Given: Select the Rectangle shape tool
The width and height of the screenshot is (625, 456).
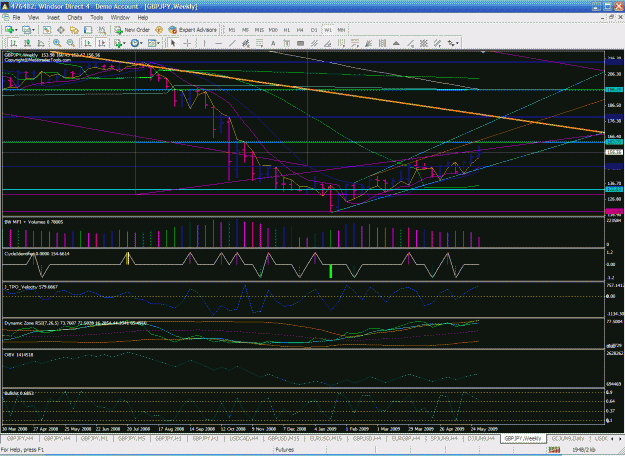Looking at the screenshot, I should tap(301, 43).
